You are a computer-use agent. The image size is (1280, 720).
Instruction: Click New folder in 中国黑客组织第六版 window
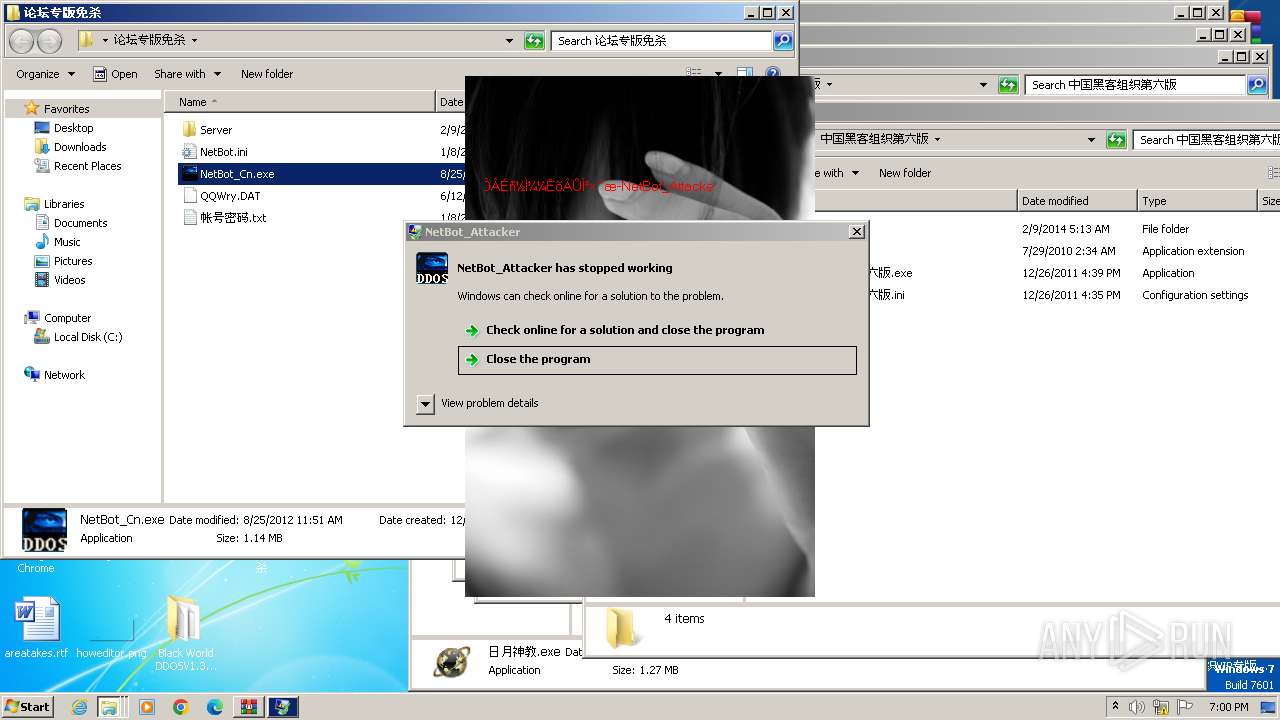(x=905, y=173)
